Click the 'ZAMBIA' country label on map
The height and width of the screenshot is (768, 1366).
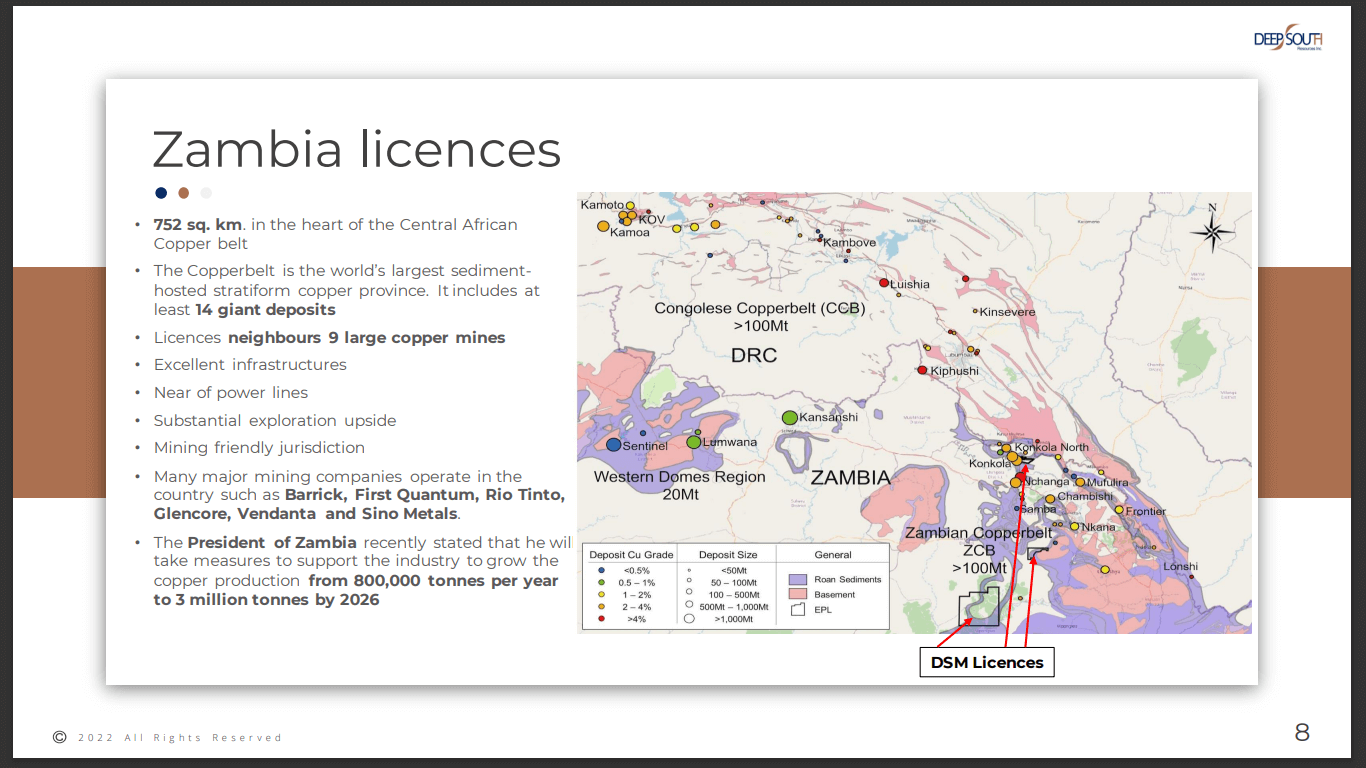click(x=850, y=478)
